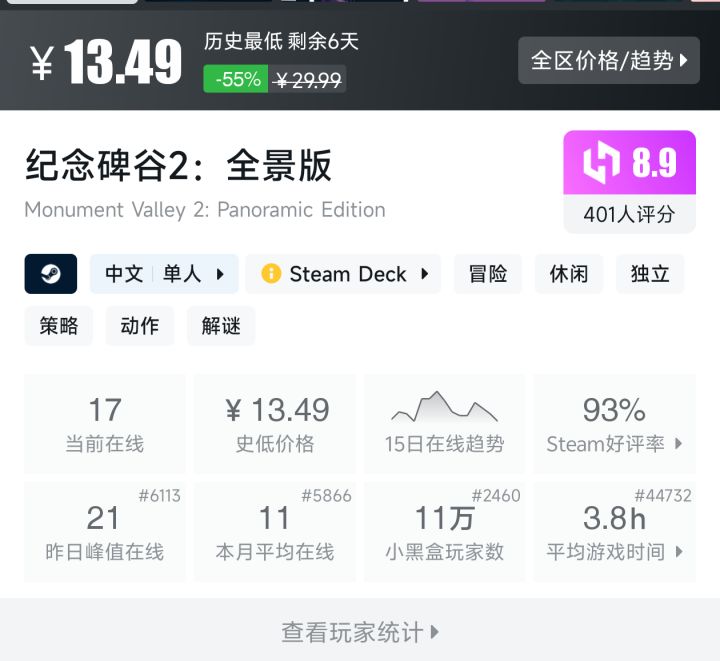The height and width of the screenshot is (661, 720).
Task: Expand the Steam Deck compatibility tag
Action: (343, 274)
